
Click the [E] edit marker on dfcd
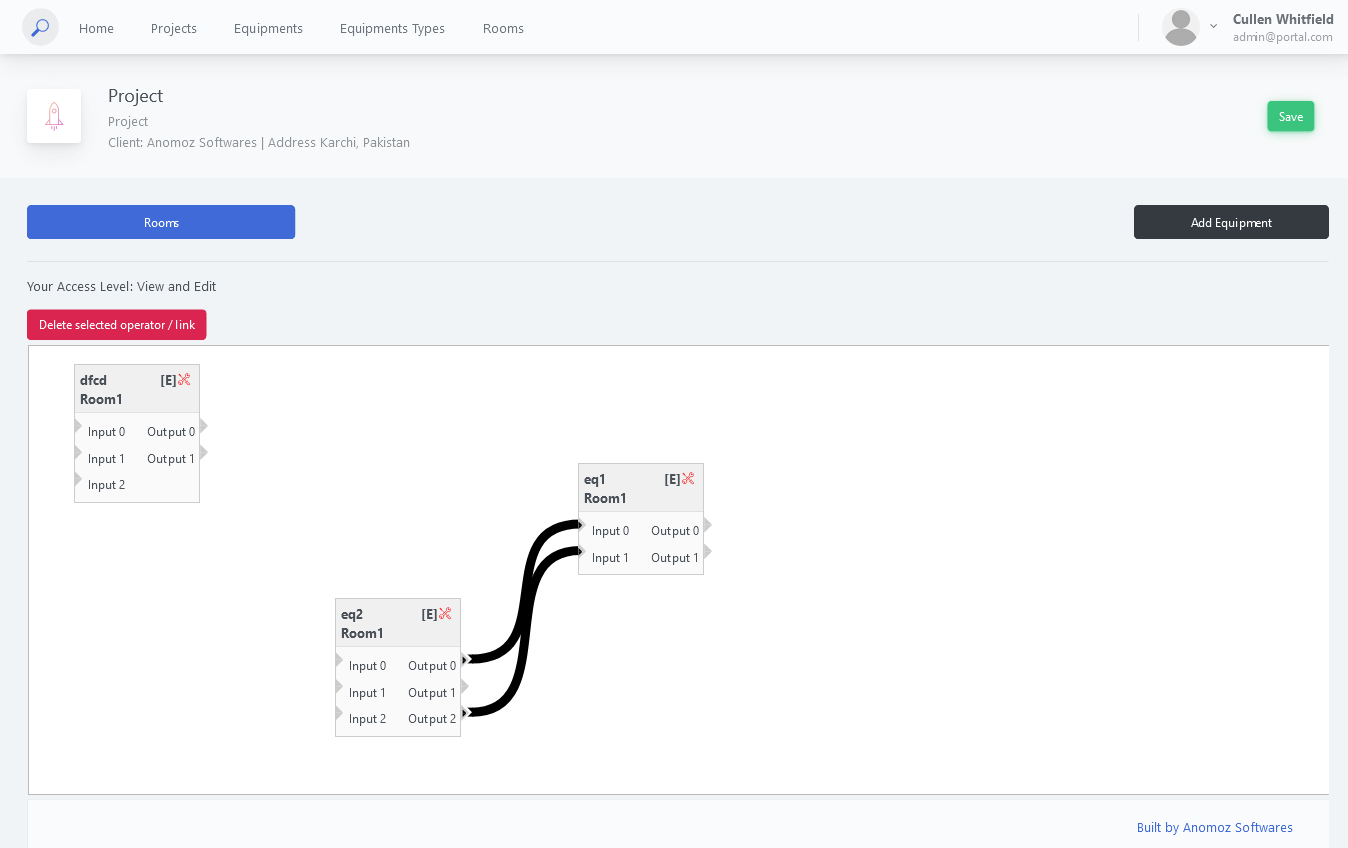(x=168, y=380)
